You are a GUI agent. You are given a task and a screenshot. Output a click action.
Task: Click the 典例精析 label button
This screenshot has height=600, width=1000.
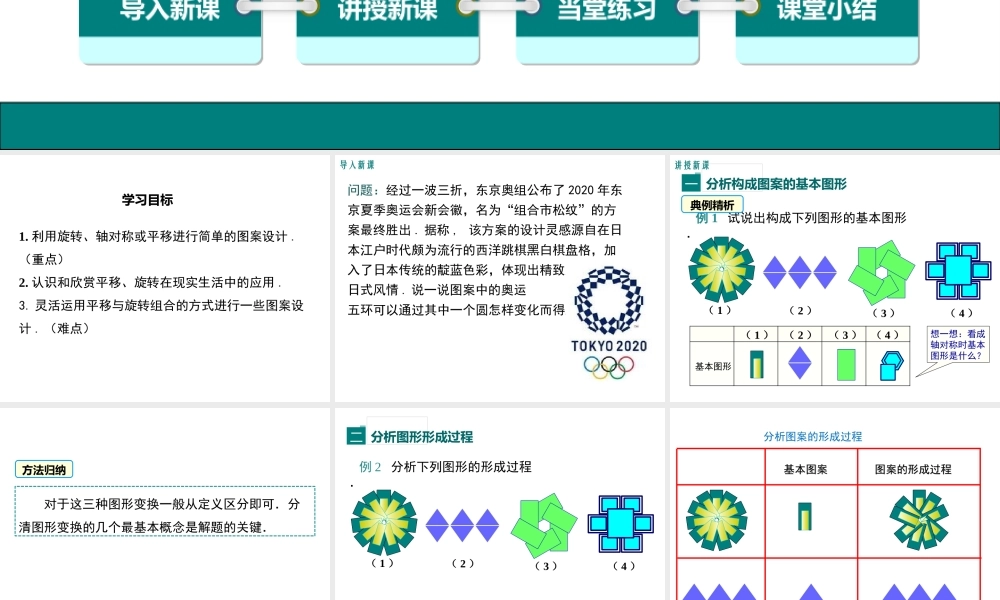pos(712,205)
